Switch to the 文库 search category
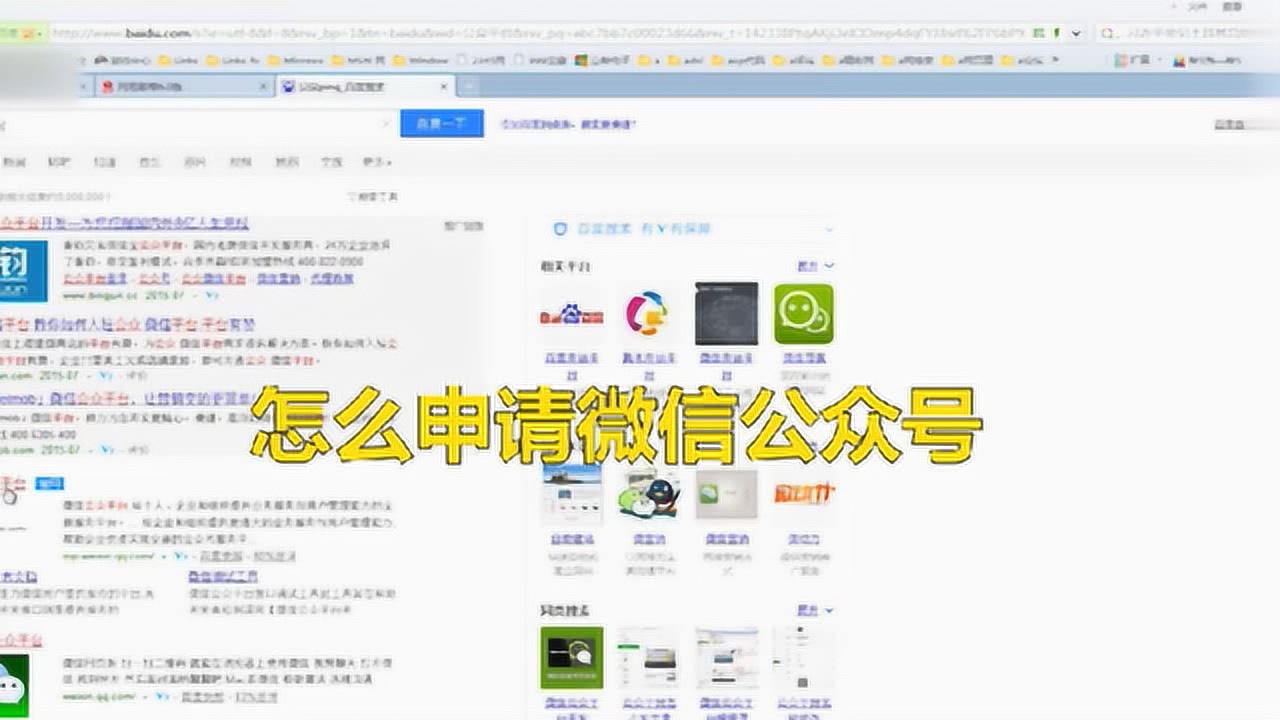Image resolution: width=1280 pixels, height=720 pixels. coord(332,162)
